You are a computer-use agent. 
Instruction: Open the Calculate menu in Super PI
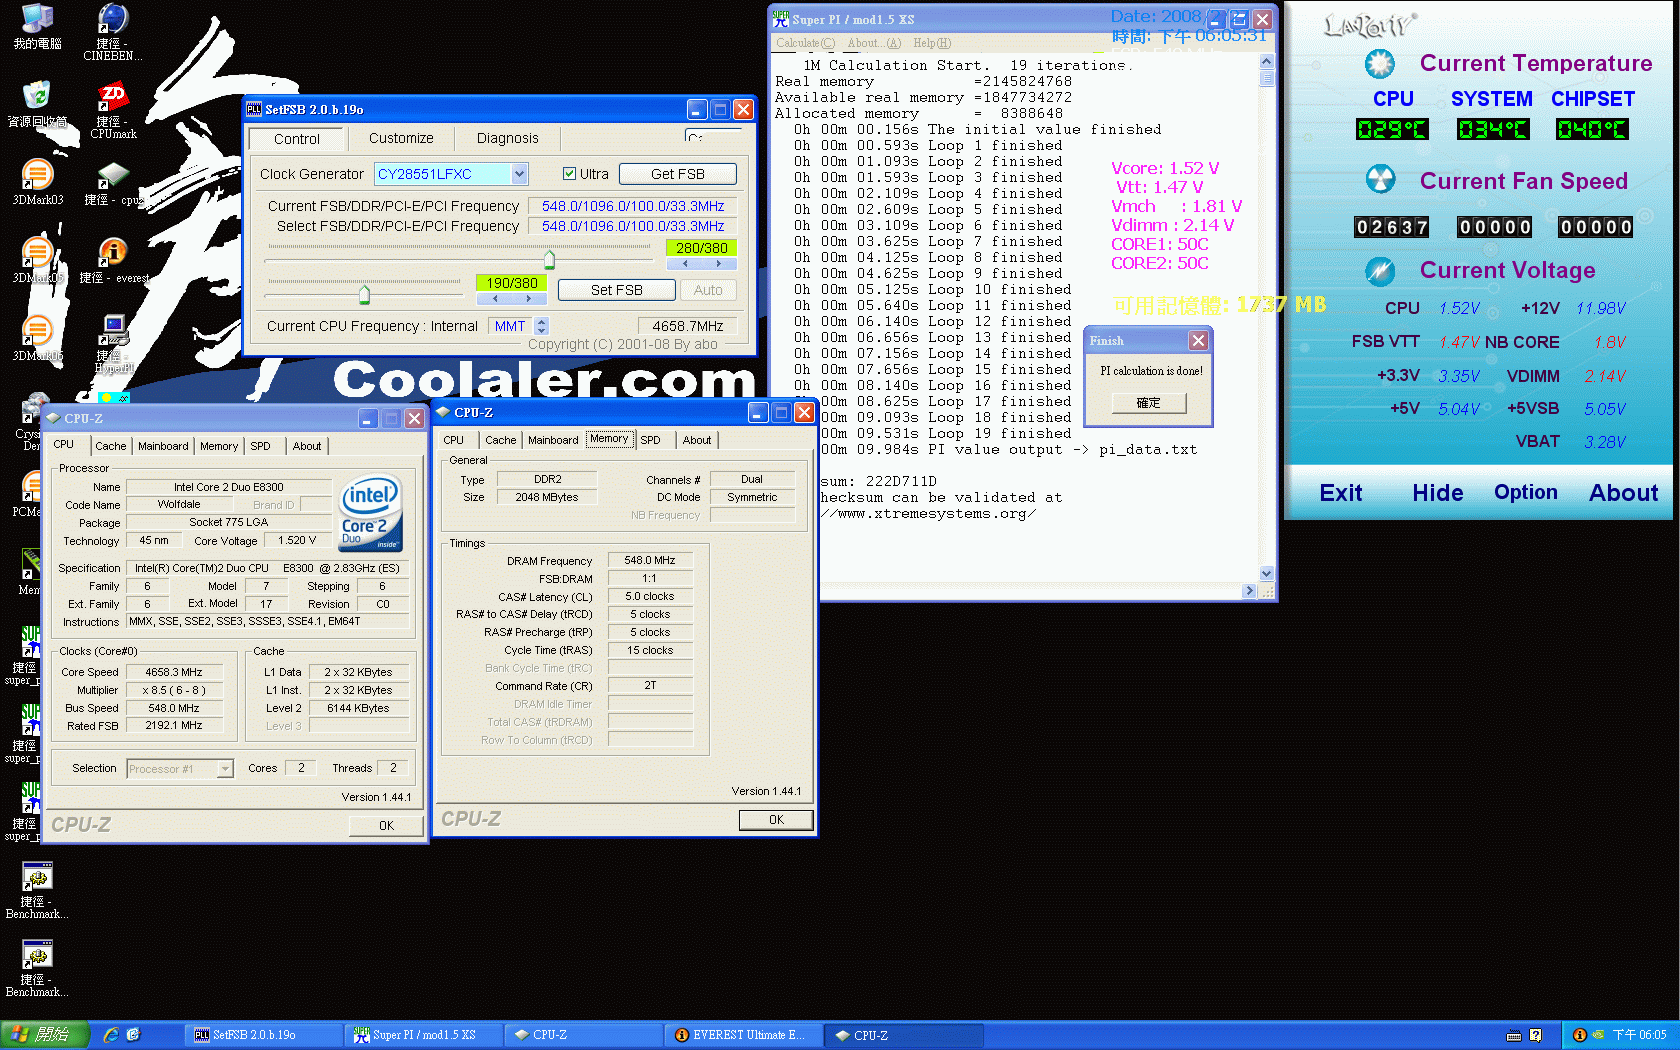click(805, 43)
